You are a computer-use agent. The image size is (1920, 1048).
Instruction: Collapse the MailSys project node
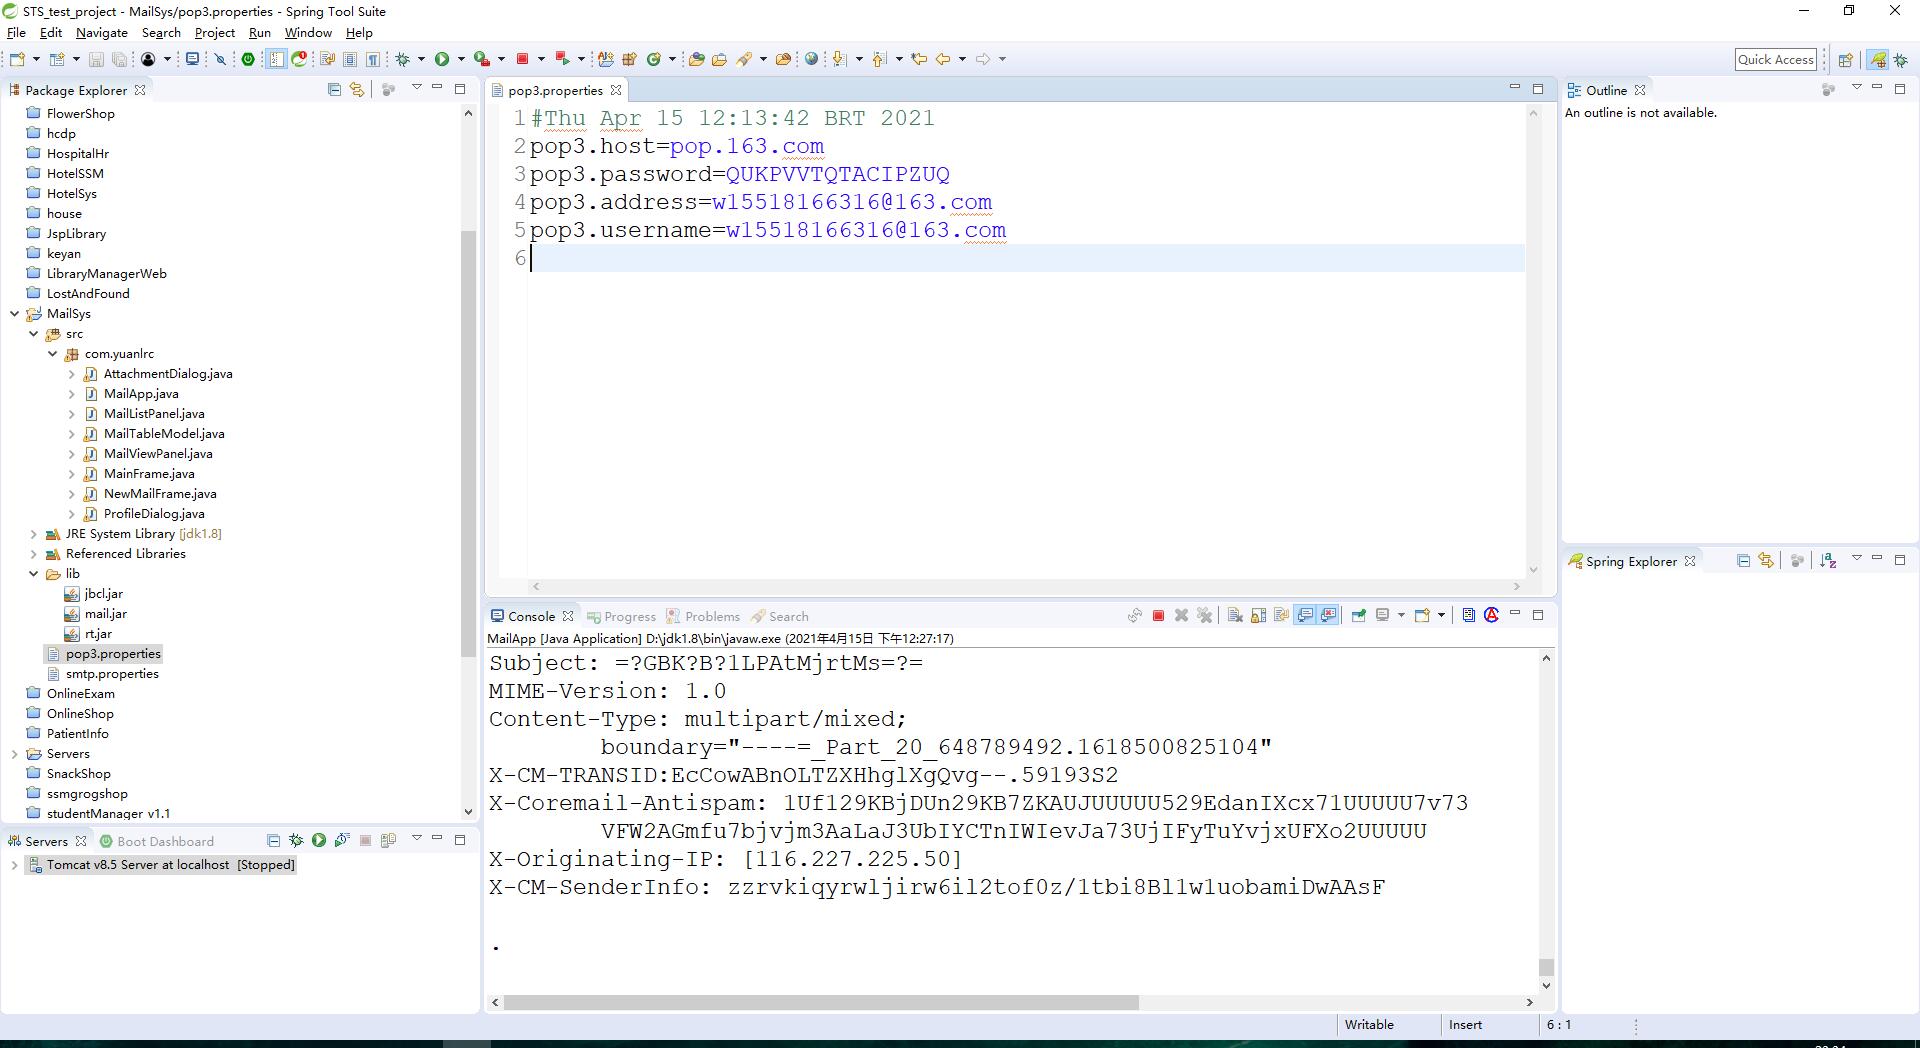(14, 314)
